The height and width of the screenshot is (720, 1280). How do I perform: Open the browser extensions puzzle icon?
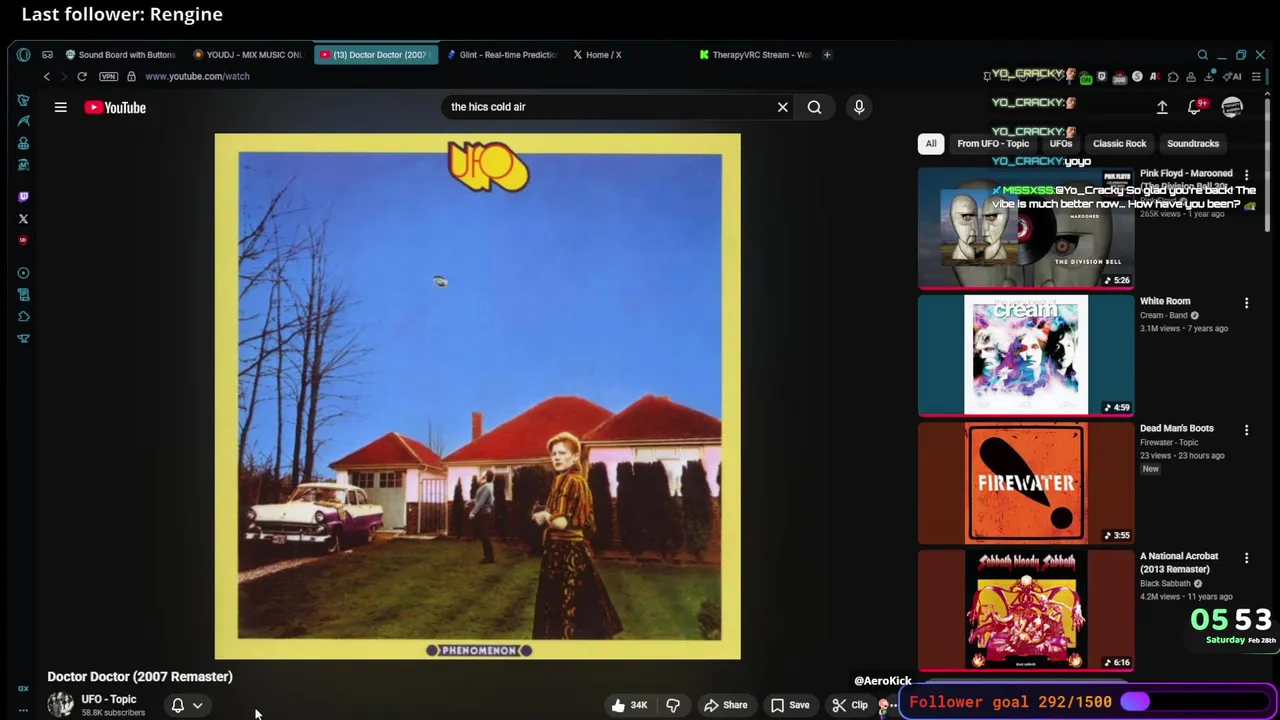click(1173, 77)
